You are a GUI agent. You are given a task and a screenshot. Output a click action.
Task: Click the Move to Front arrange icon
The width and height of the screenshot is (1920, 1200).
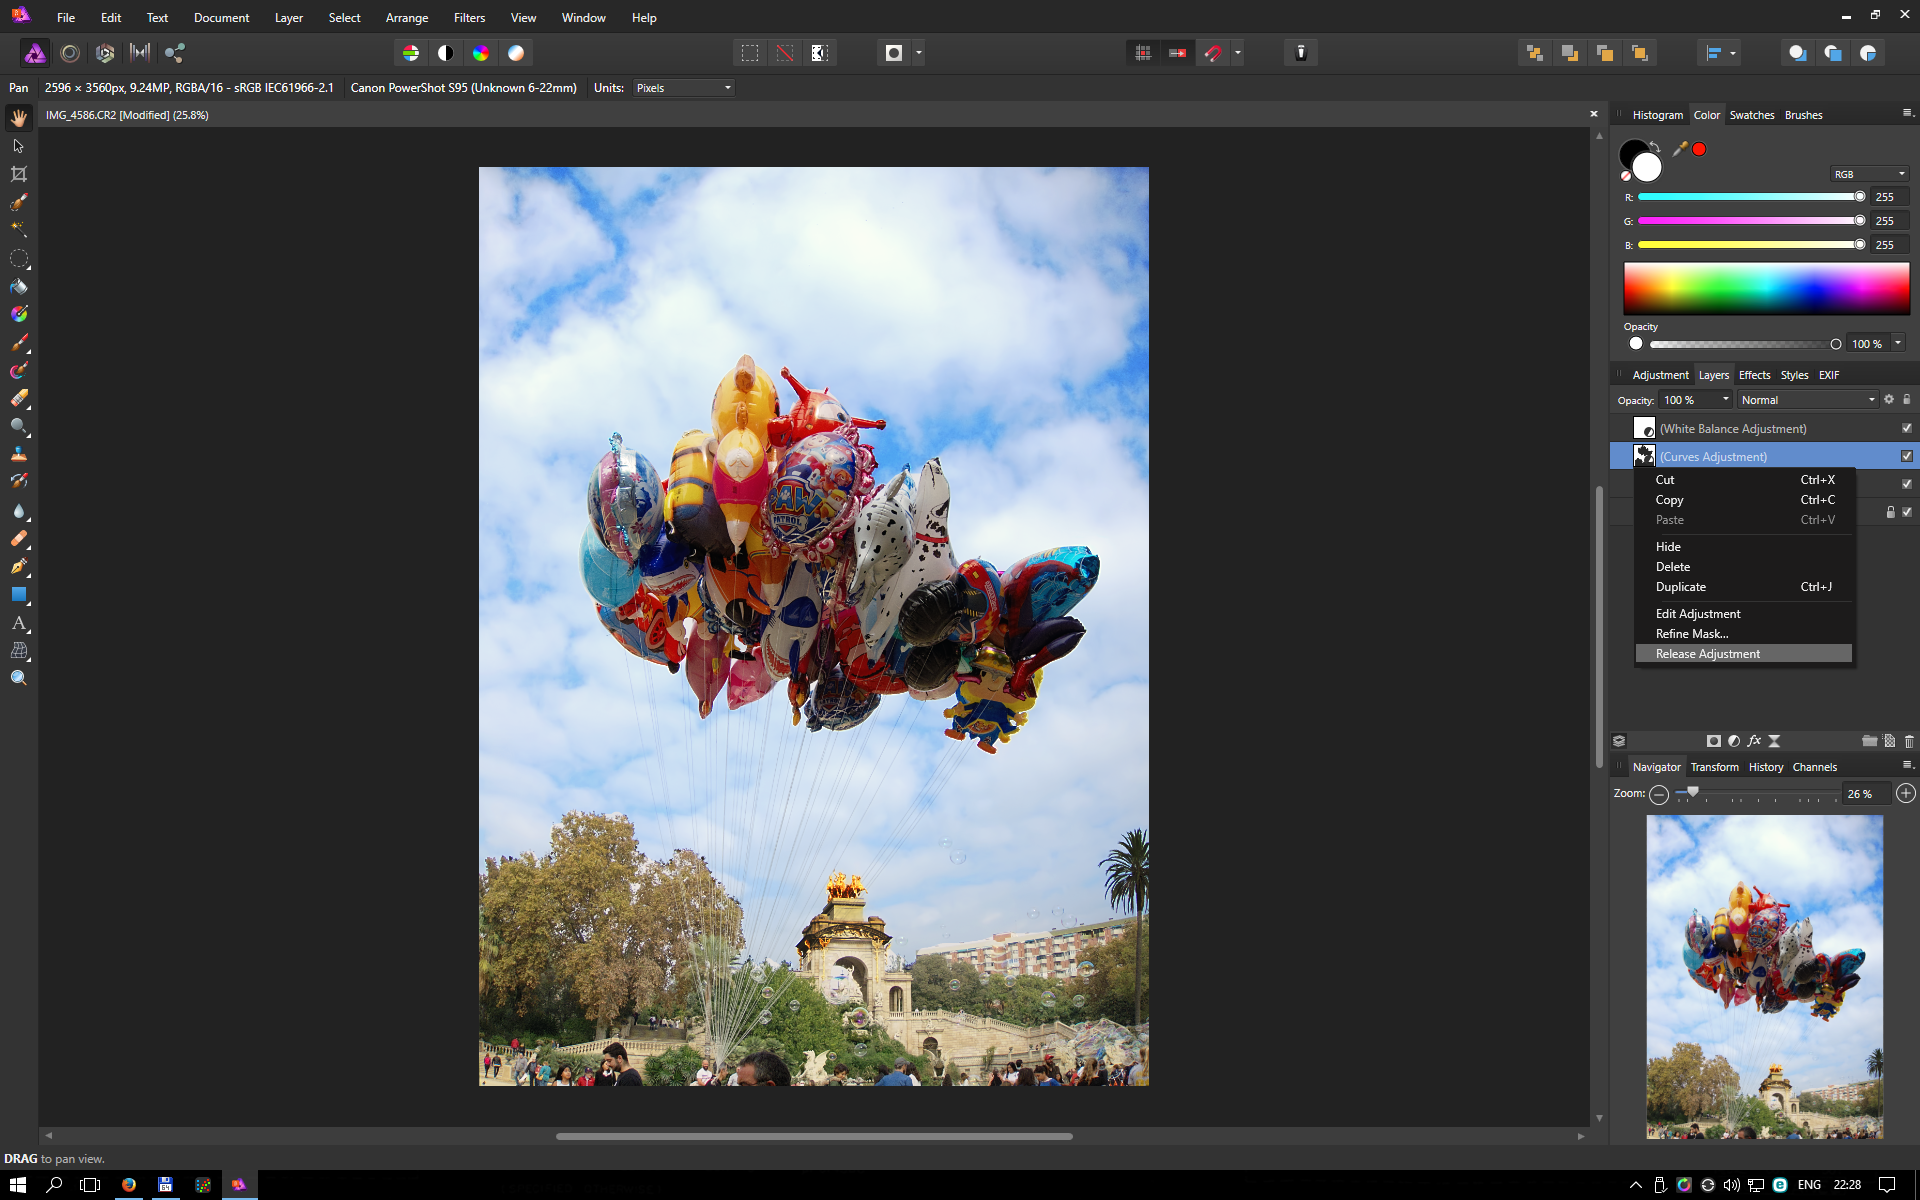pos(1640,53)
